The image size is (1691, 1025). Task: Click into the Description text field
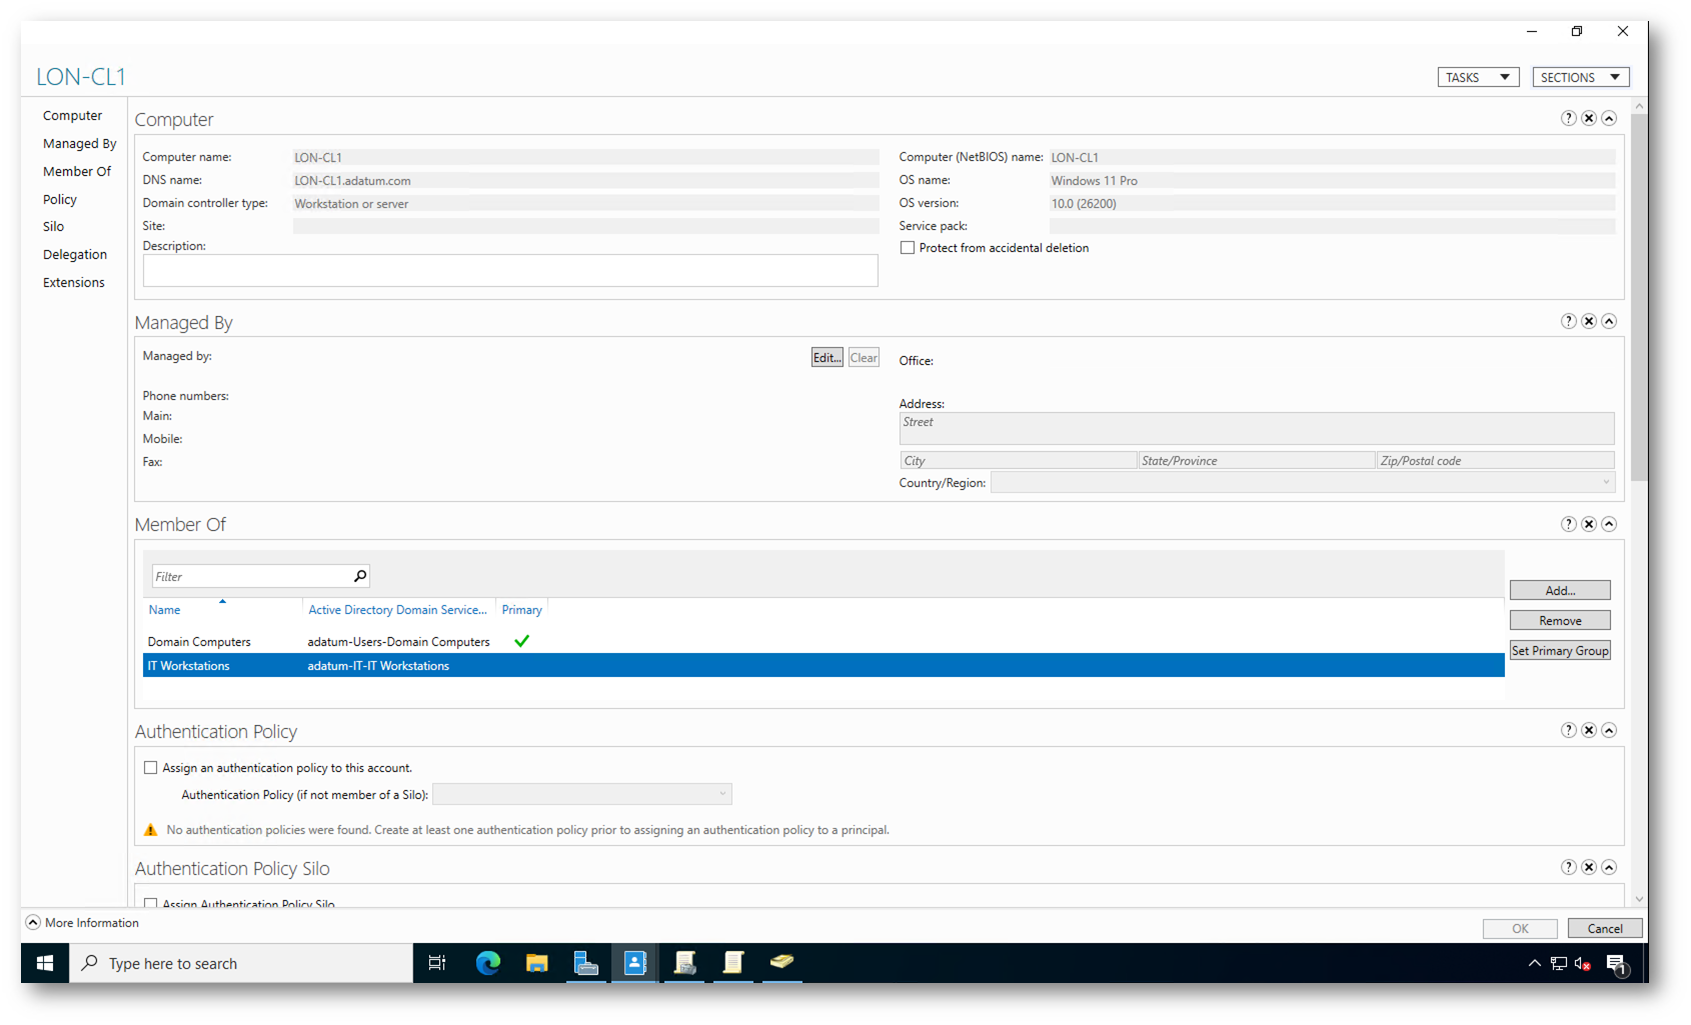(510, 271)
